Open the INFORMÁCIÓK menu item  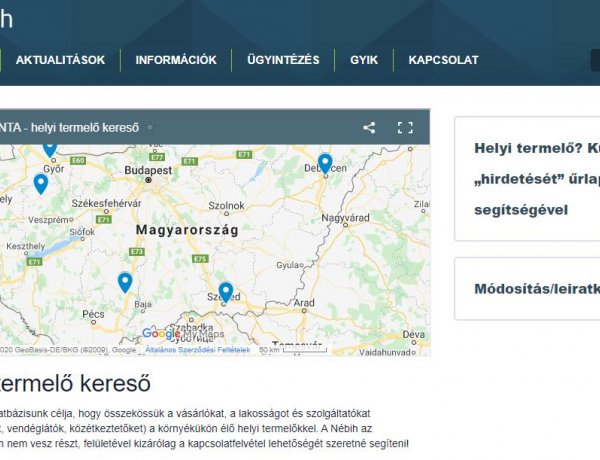176,60
